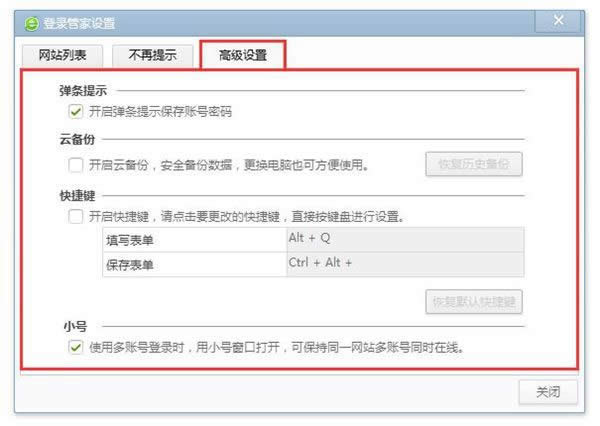
Task: Click the green 360 browser logo icon
Action: [31, 24]
